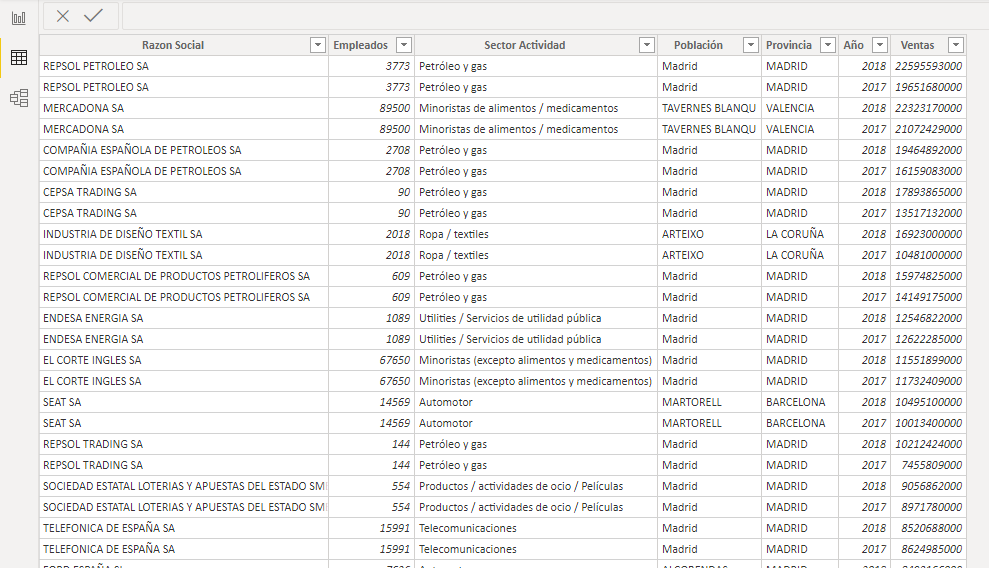Select the 12622285000 Ventas cell
Screen dimensions: 989x568
(928, 339)
